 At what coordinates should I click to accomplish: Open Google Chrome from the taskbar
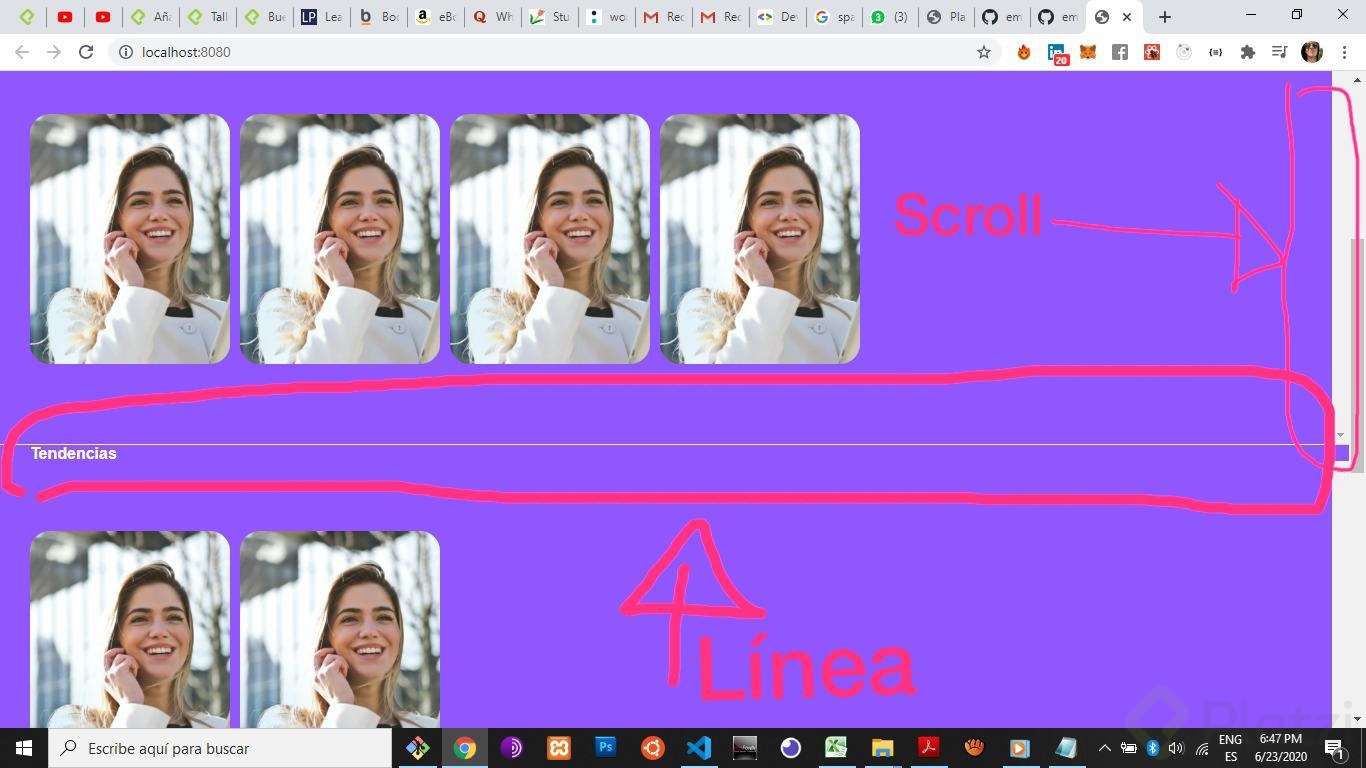click(465, 748)
